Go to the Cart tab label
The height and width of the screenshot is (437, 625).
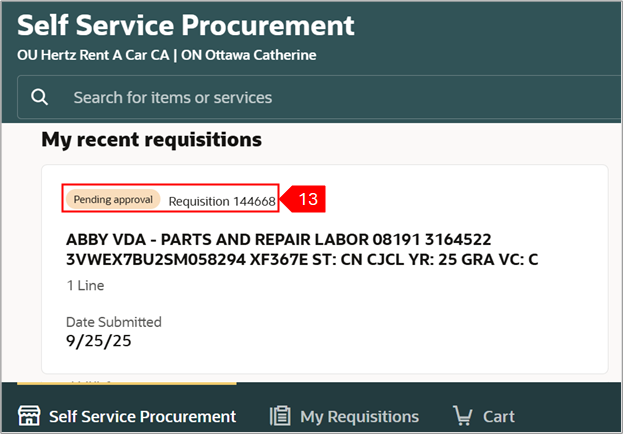pos(499,416)
